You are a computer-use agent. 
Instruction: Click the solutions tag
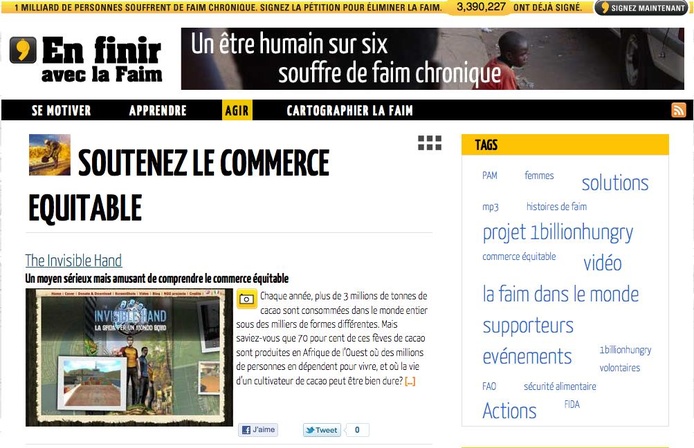[615, 183]
